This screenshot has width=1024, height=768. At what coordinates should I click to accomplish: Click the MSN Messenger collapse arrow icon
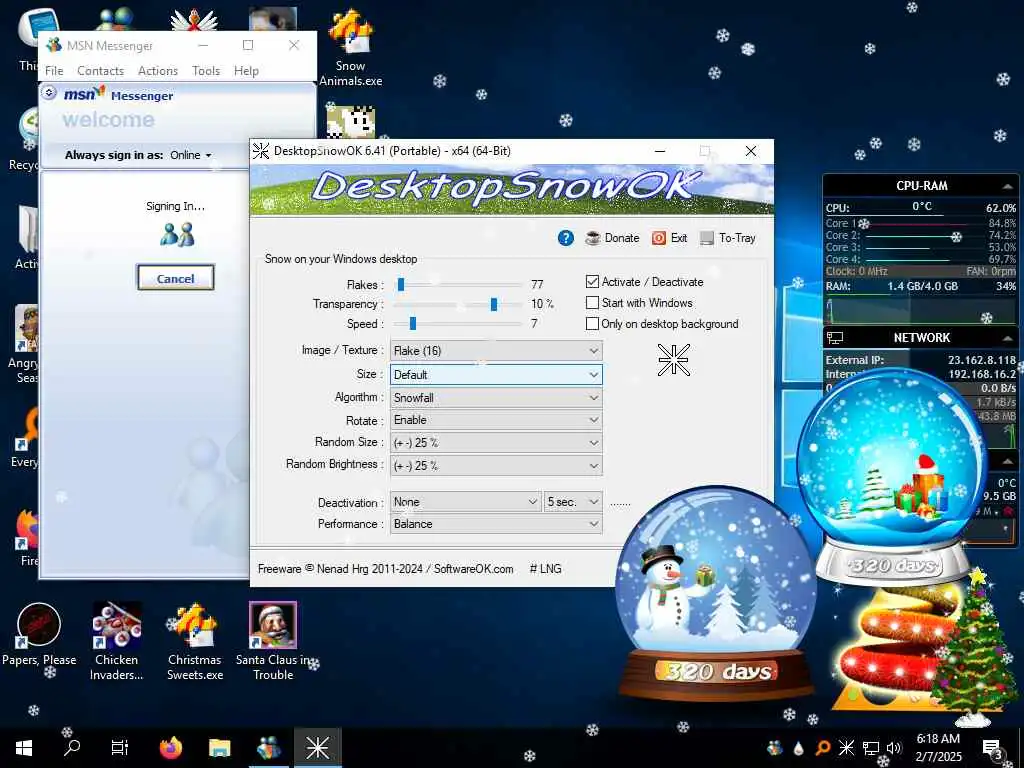tap(49, 93)
